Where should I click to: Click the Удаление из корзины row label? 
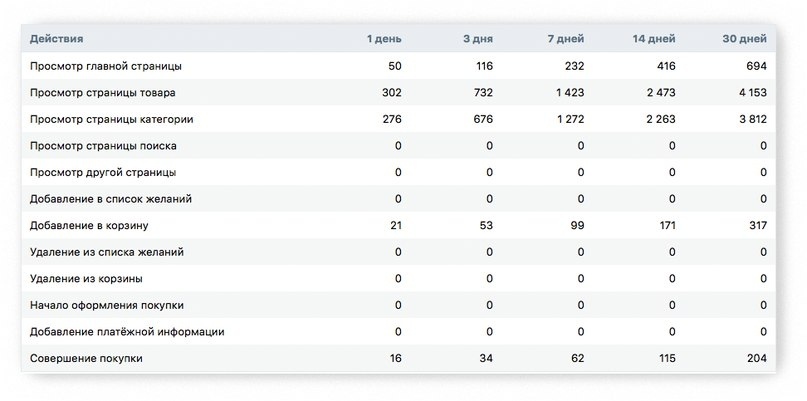coord(86,279)
